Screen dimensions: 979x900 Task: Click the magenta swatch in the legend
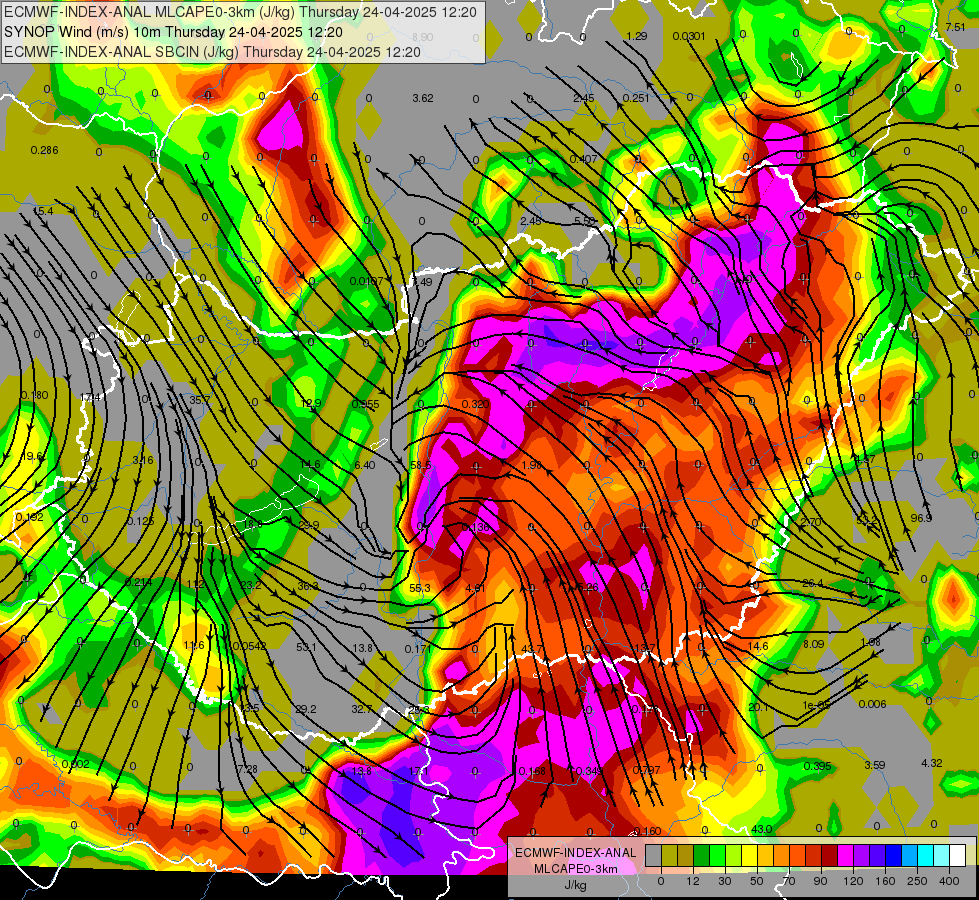(x=846, y=856)
